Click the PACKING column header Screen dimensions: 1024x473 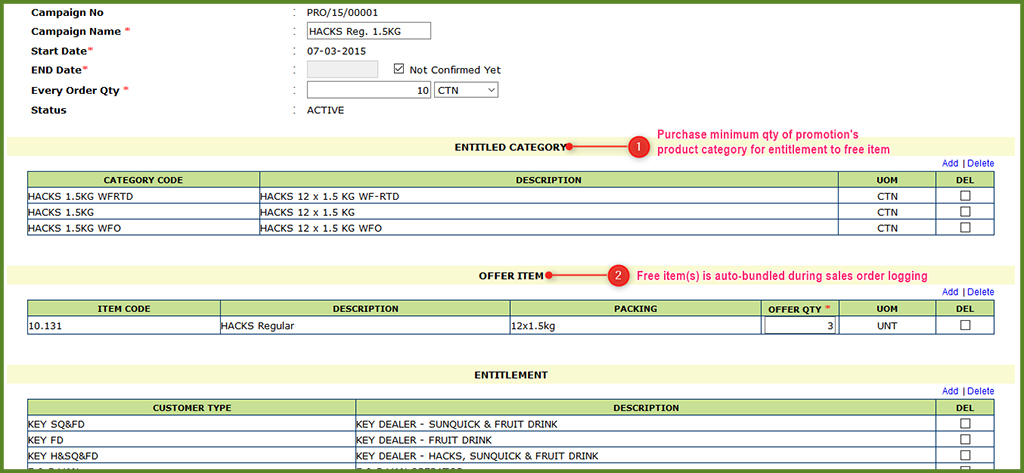636,308
